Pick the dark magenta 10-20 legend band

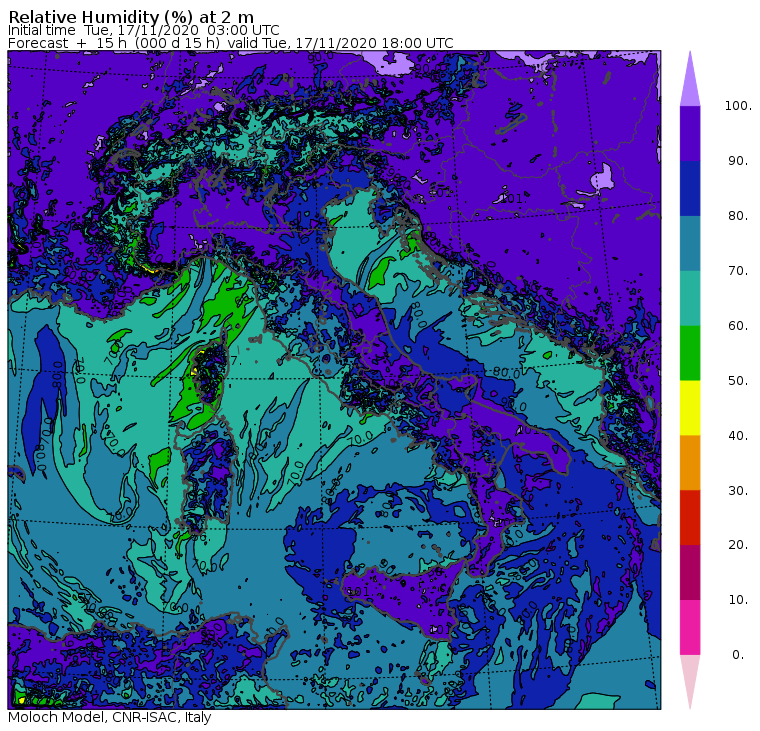pyautogui.click(x=690, y=572)
